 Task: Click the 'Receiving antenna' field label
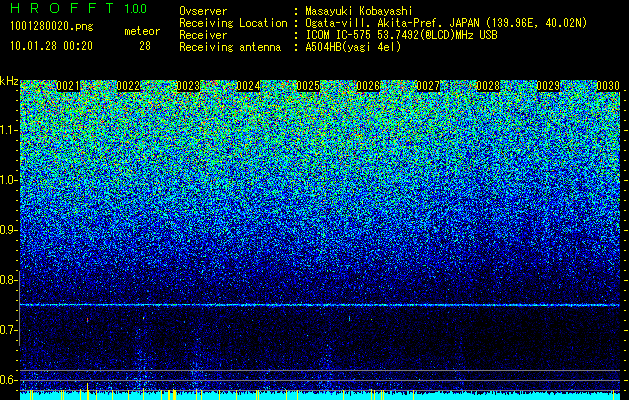[230, 47]
